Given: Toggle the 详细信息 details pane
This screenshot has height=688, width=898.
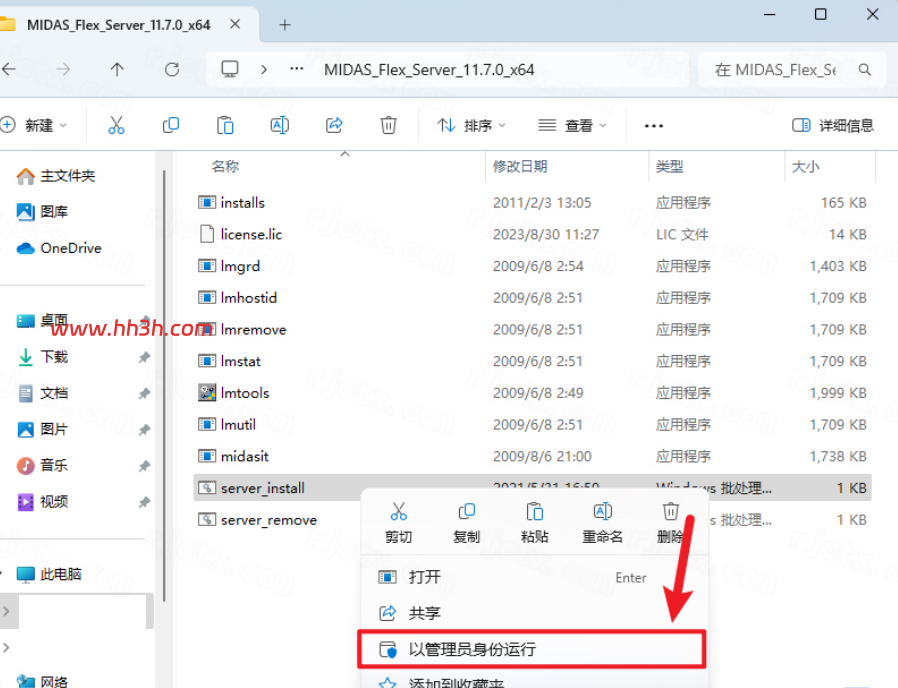Looking at the screenshot, I should (x=833, y=125).
